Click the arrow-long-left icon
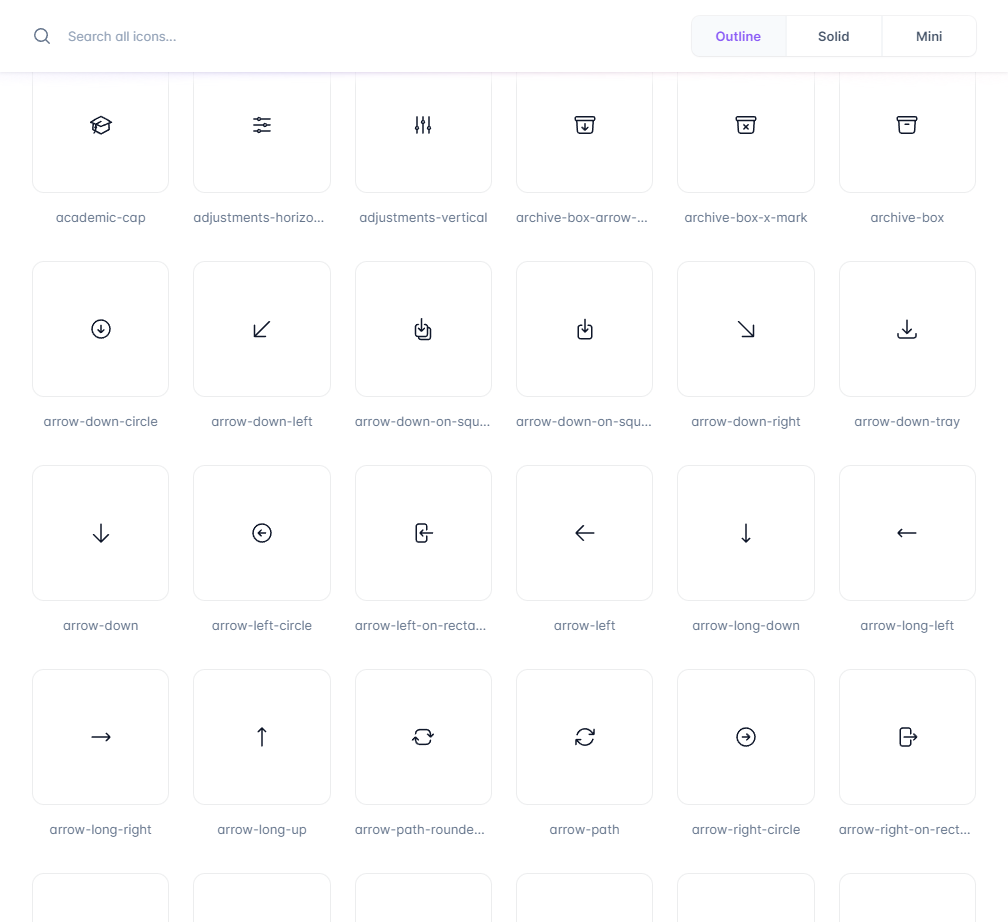This screenshot has width=1008, height=922. point(907,533)
